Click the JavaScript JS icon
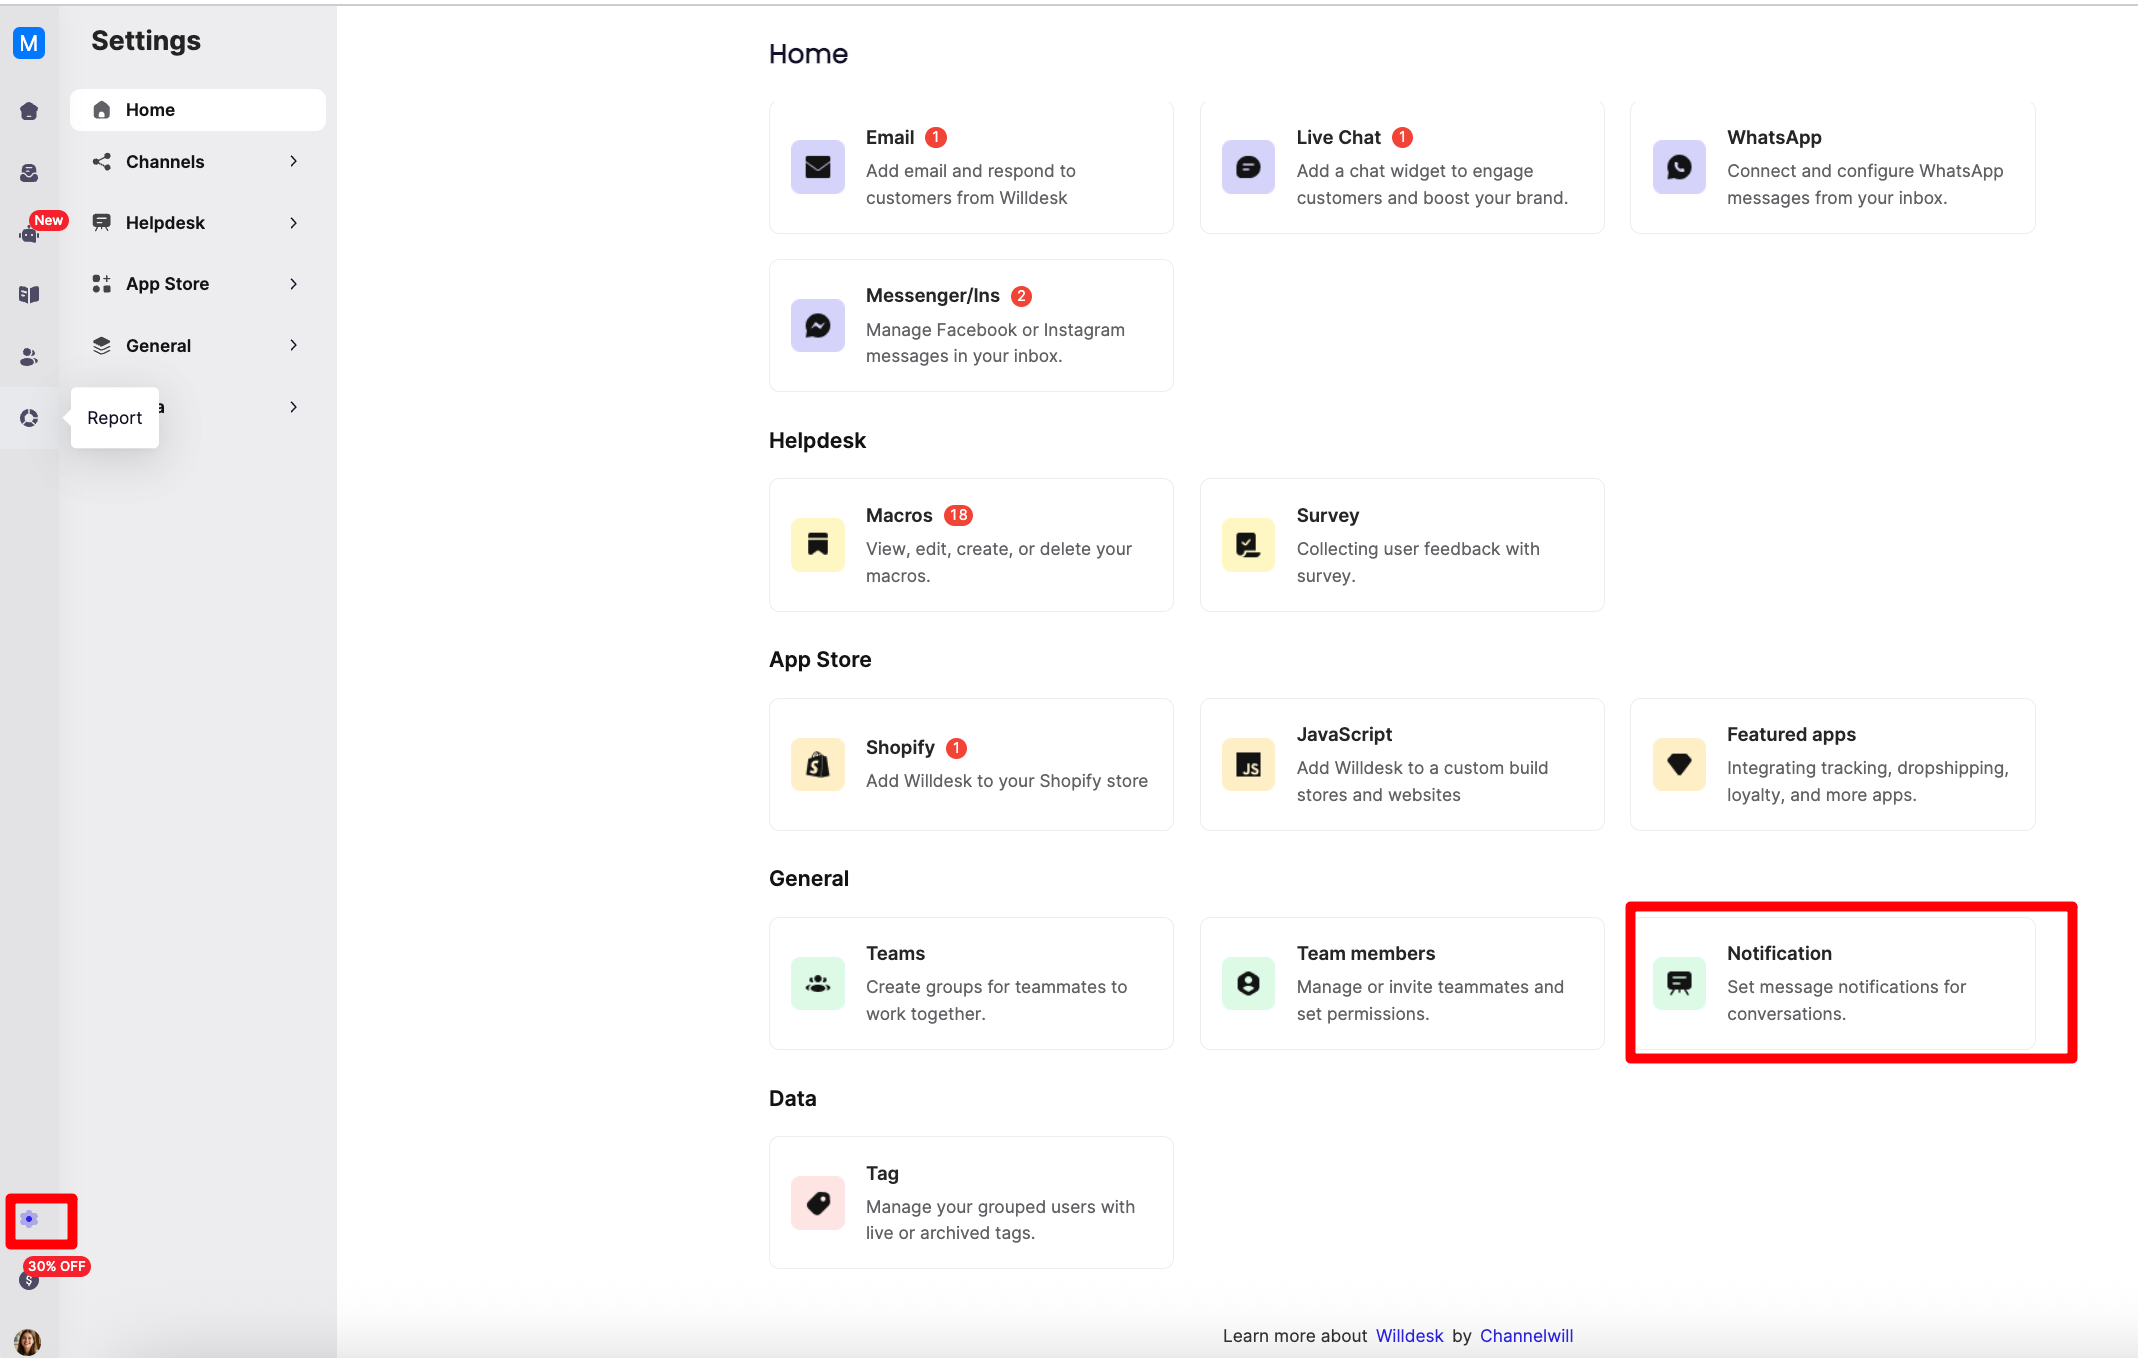2138x1358 pixels. (1248, 764)
